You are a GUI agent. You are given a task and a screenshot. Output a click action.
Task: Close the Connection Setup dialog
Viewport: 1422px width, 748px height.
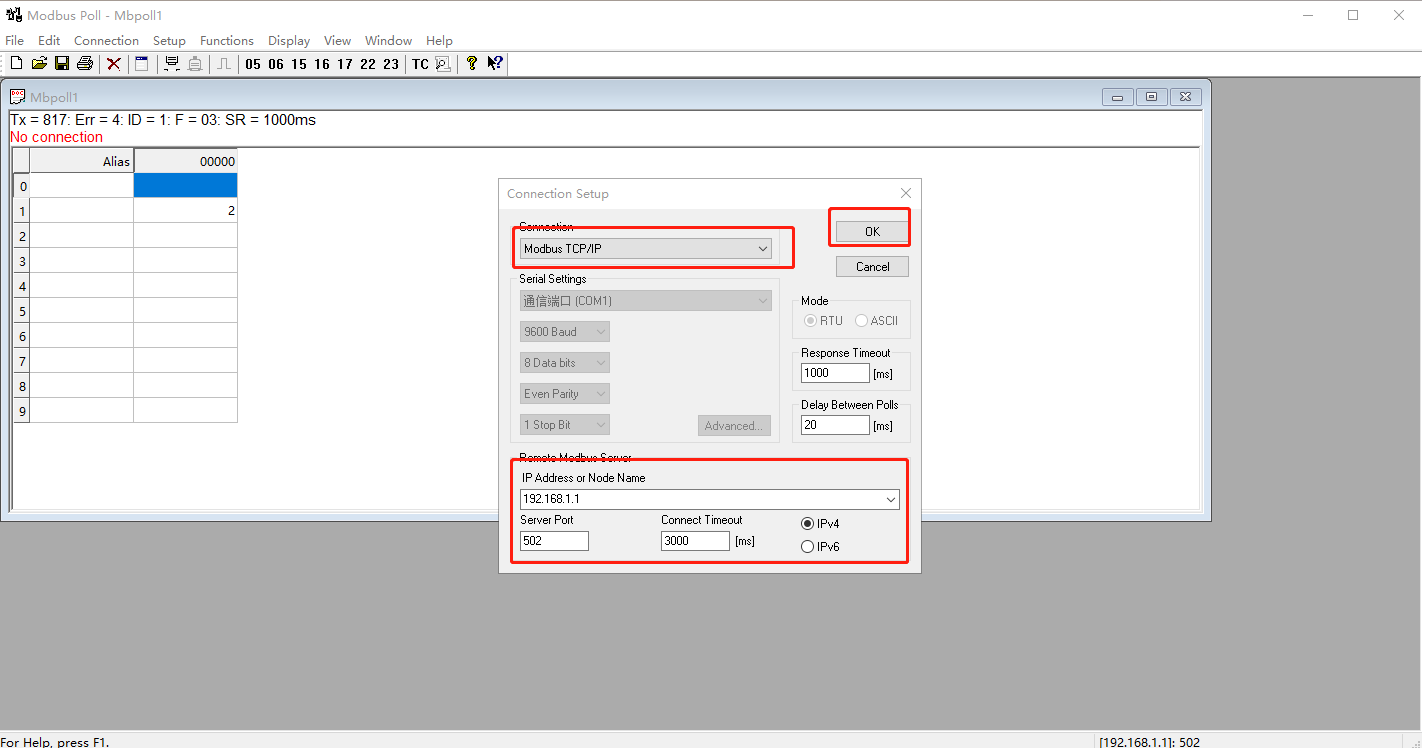[x=905, y=193]
